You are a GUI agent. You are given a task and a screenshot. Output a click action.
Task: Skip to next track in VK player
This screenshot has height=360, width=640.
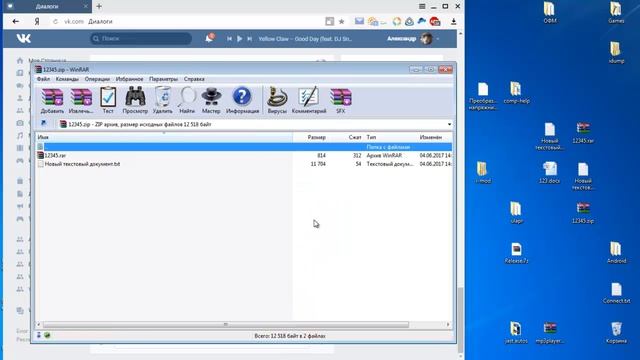tap(249, 39)
